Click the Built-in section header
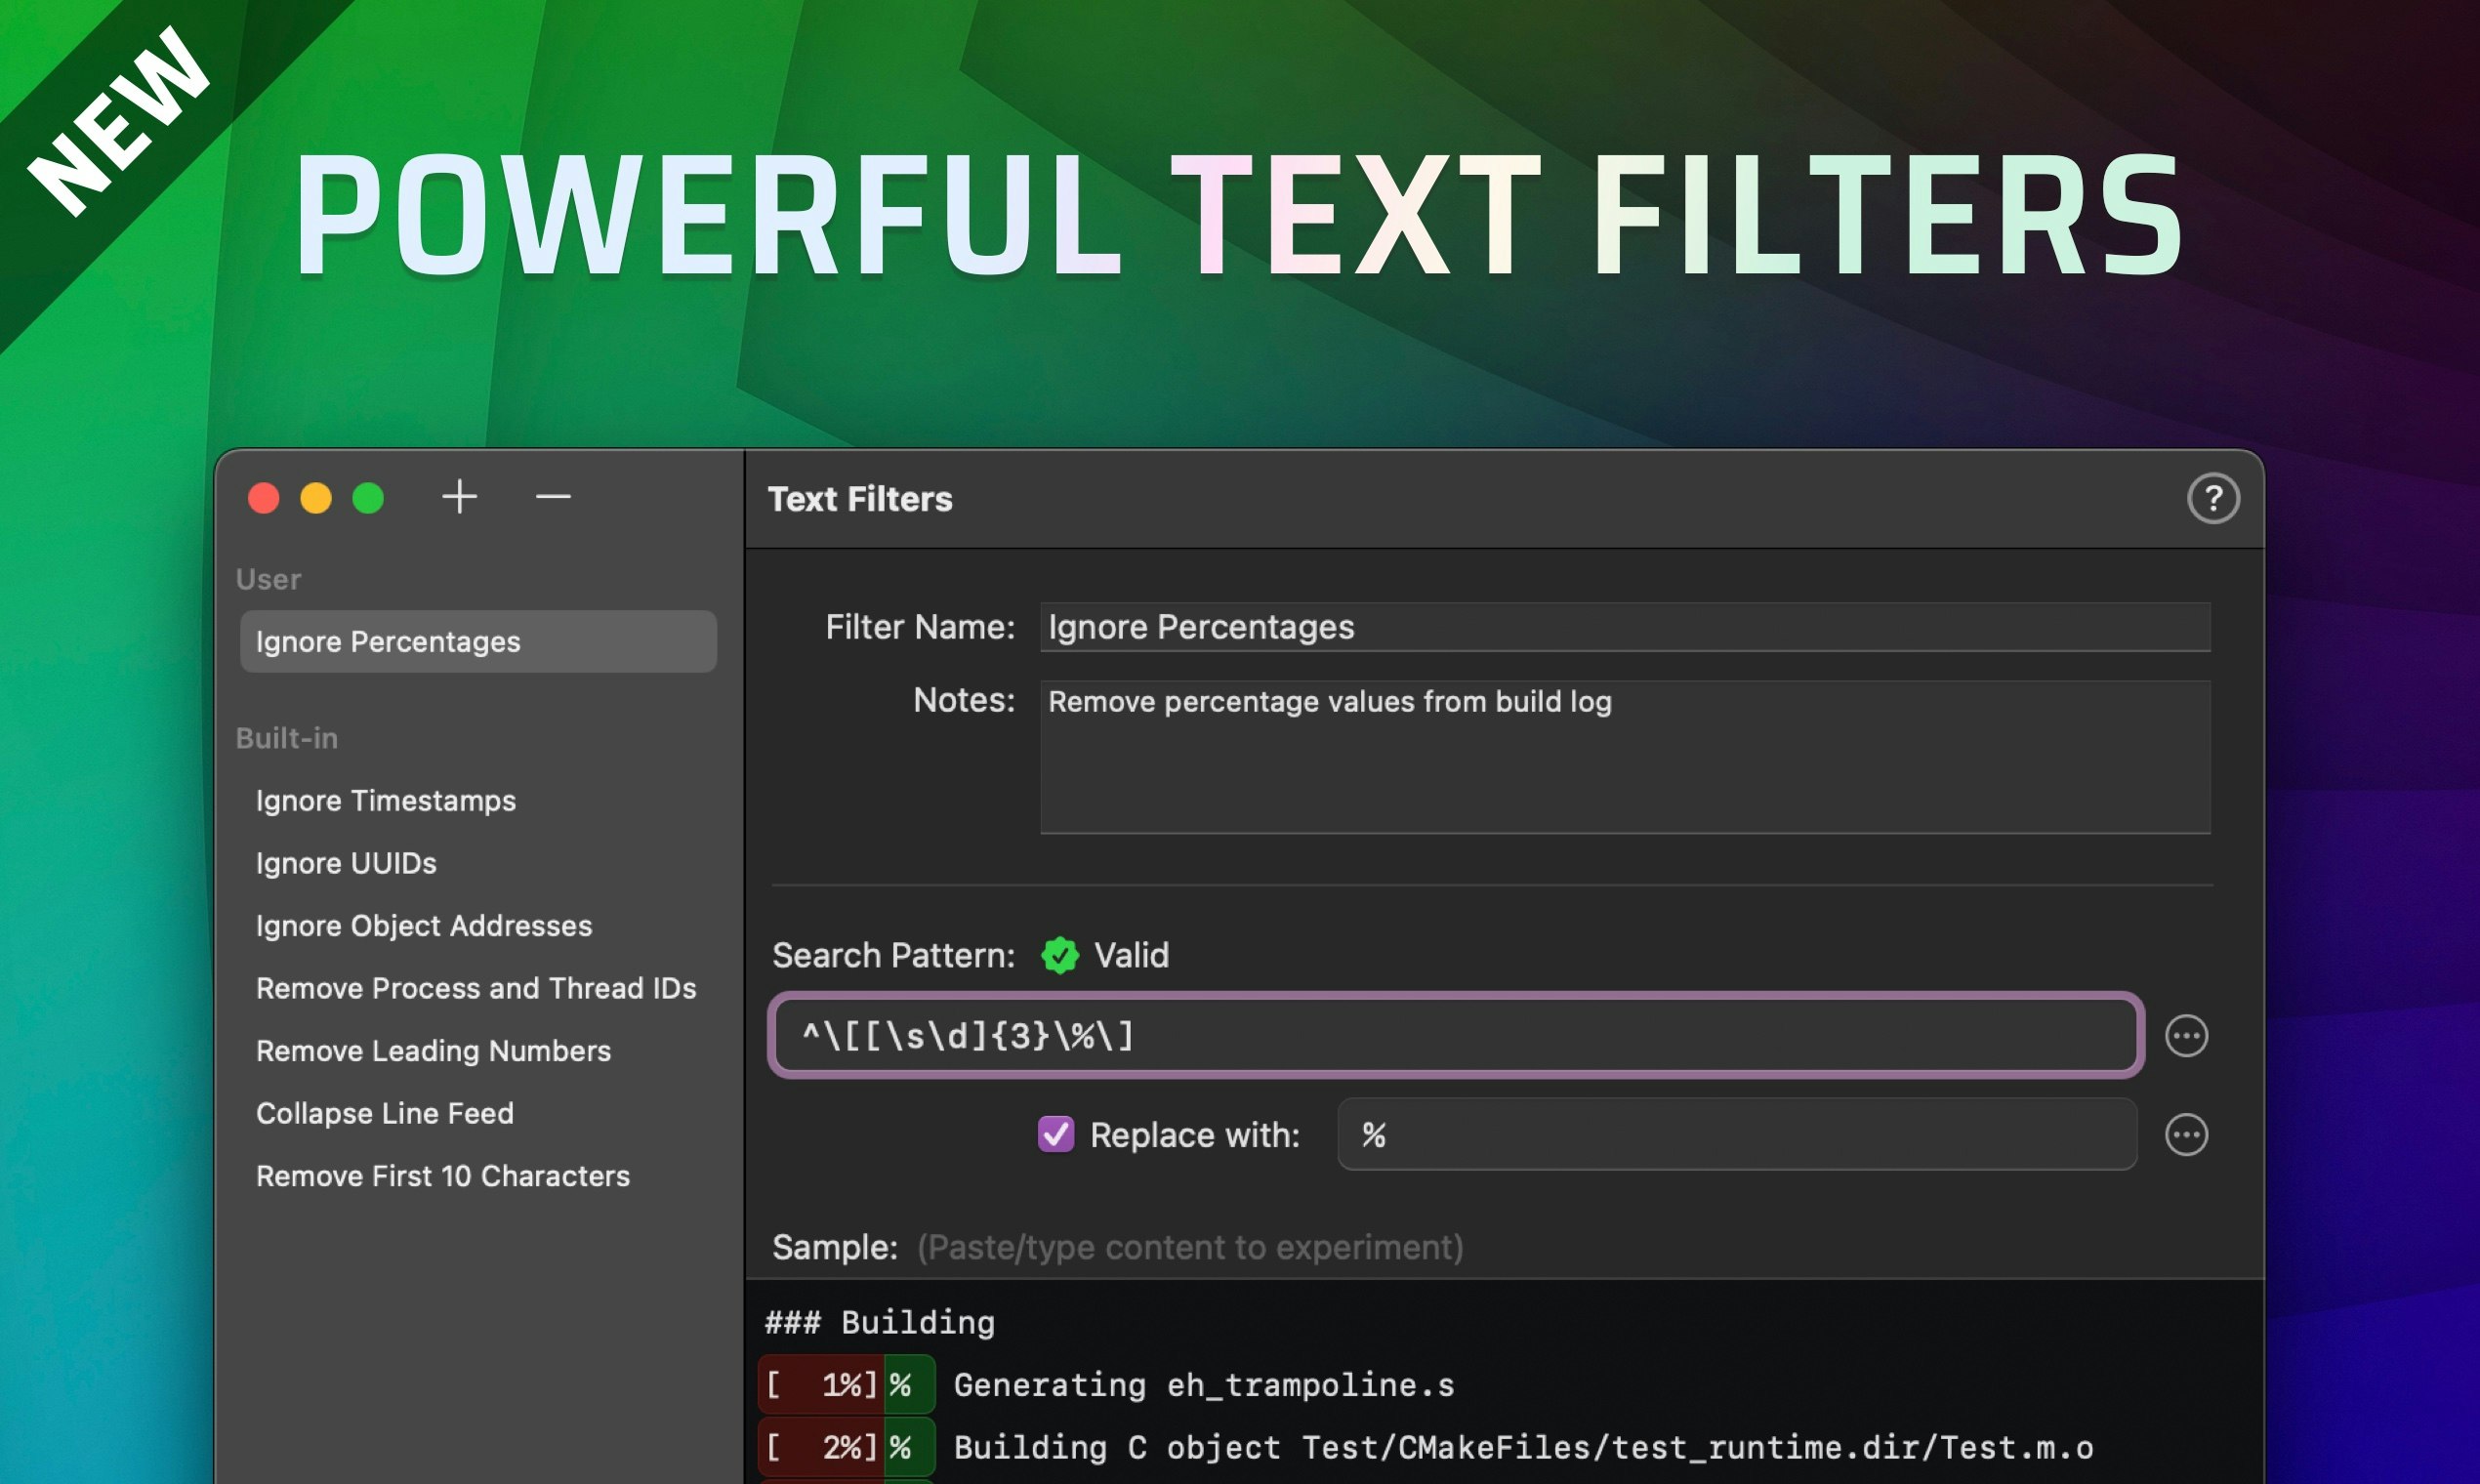The width and height of the screenshot is (2480, 1484). pyautogui.click(x=287, y=739)
